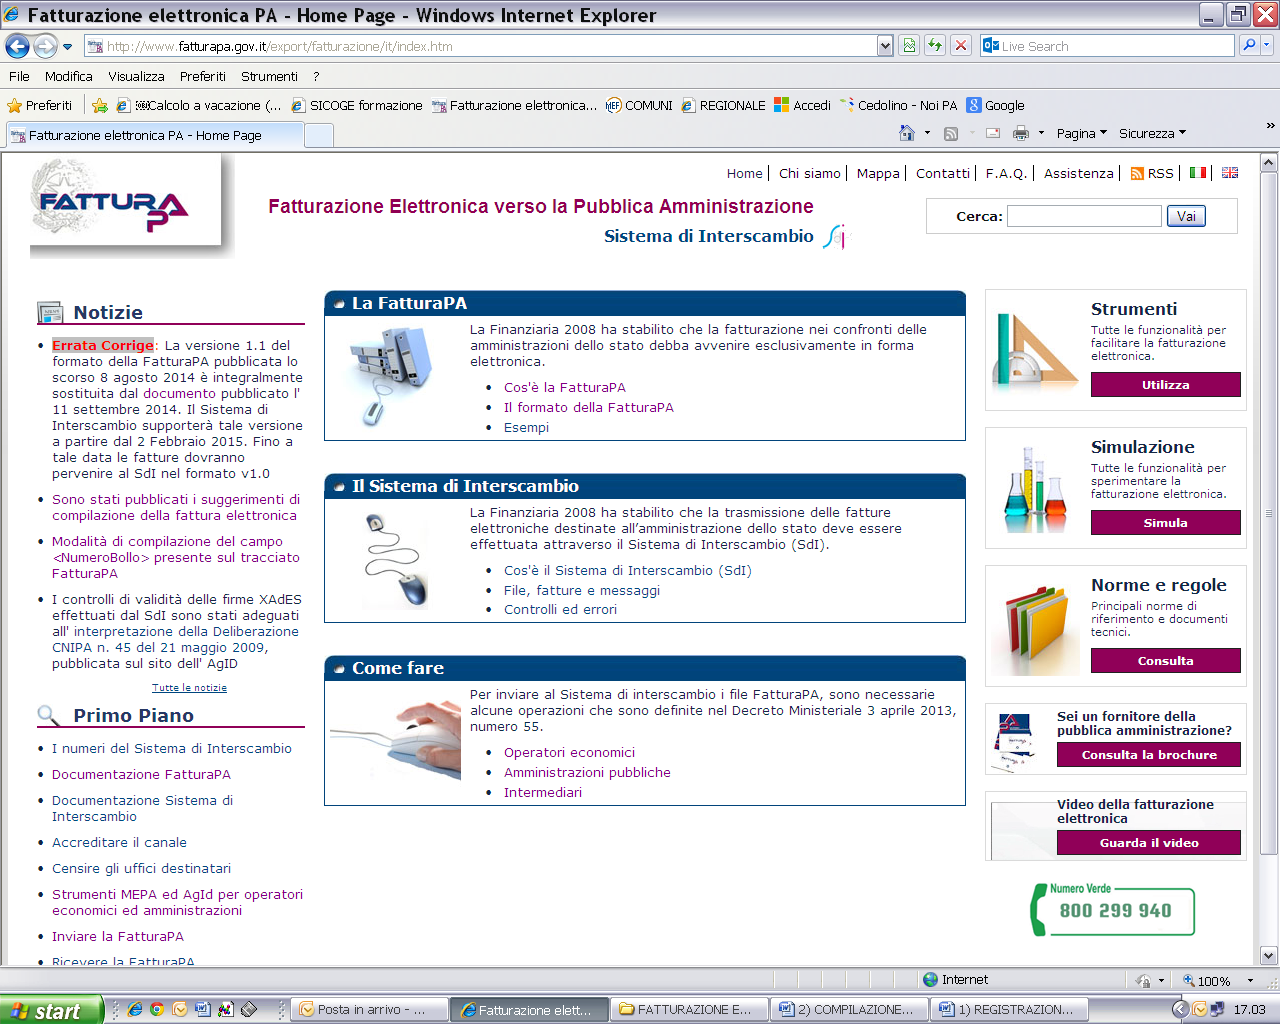This screenshot has height=1024, width=1280.
Task: Open the Operatori economici link
Action: [569, 752]
